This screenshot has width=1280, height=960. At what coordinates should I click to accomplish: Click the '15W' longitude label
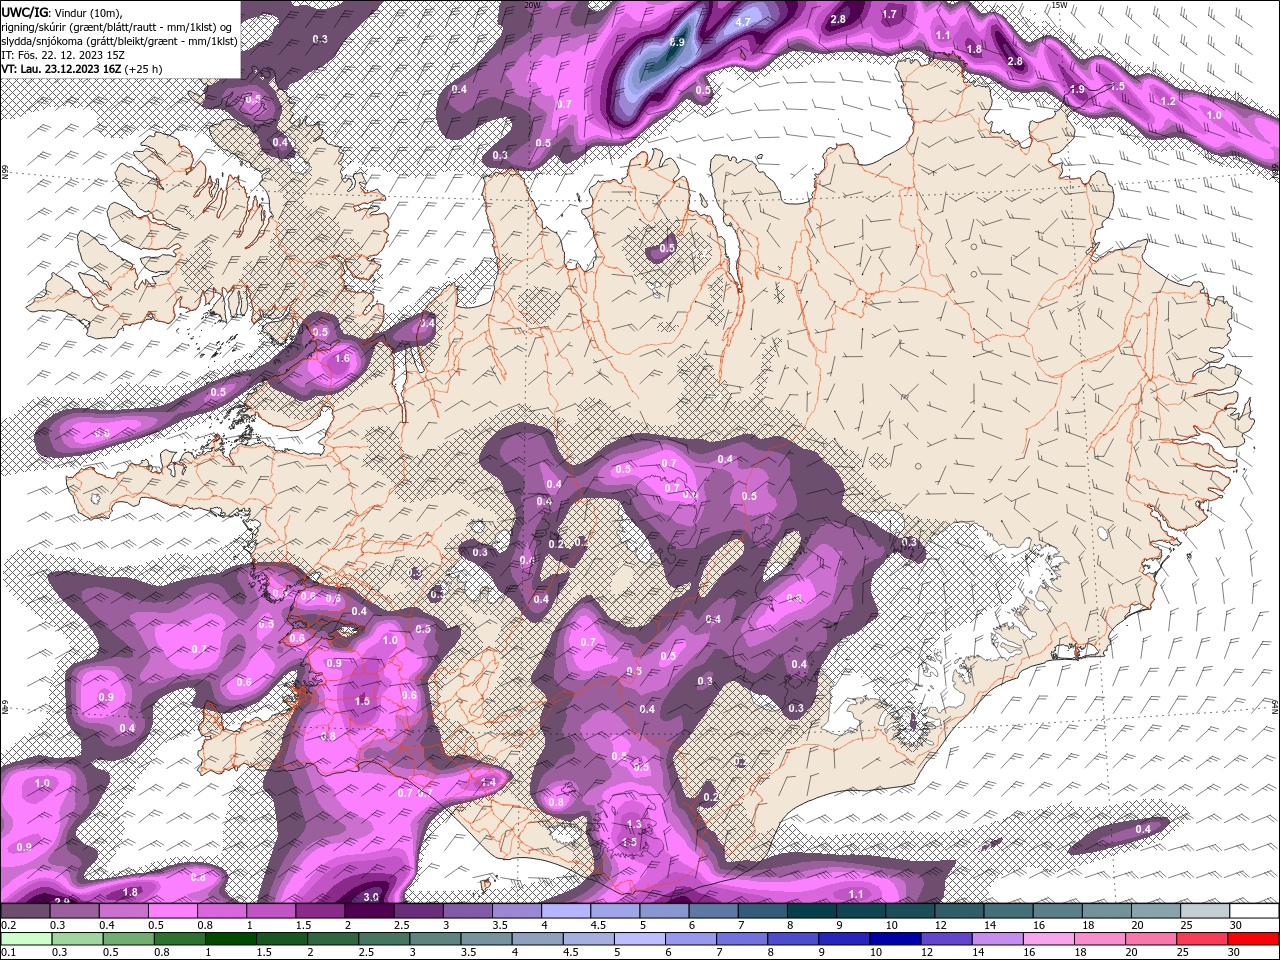pos(1060,5)
